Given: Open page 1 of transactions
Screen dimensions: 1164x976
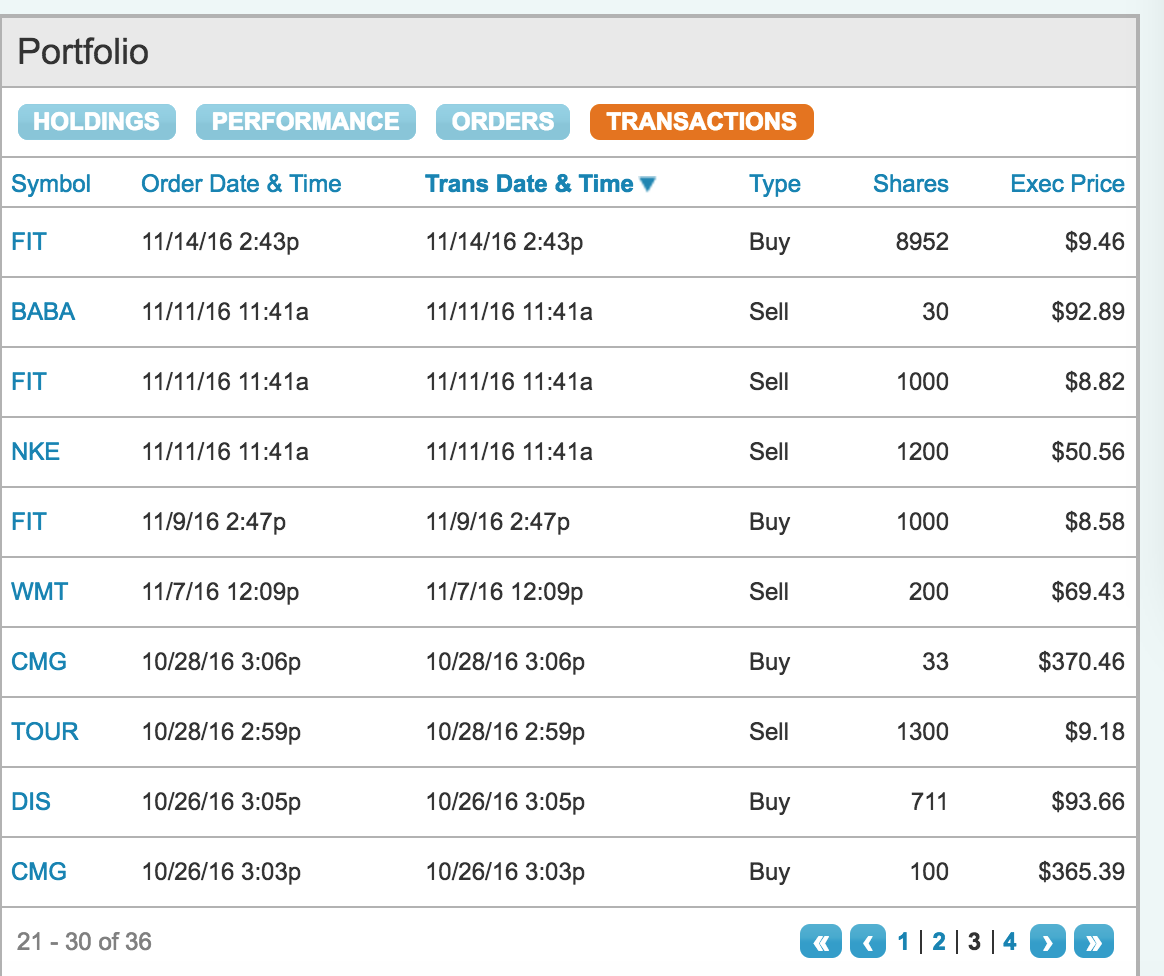Looking at the screenshot, I should pos(903,942).
